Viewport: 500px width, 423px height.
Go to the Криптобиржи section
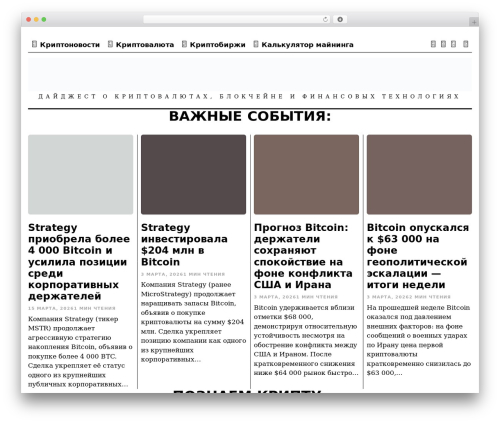217,44
